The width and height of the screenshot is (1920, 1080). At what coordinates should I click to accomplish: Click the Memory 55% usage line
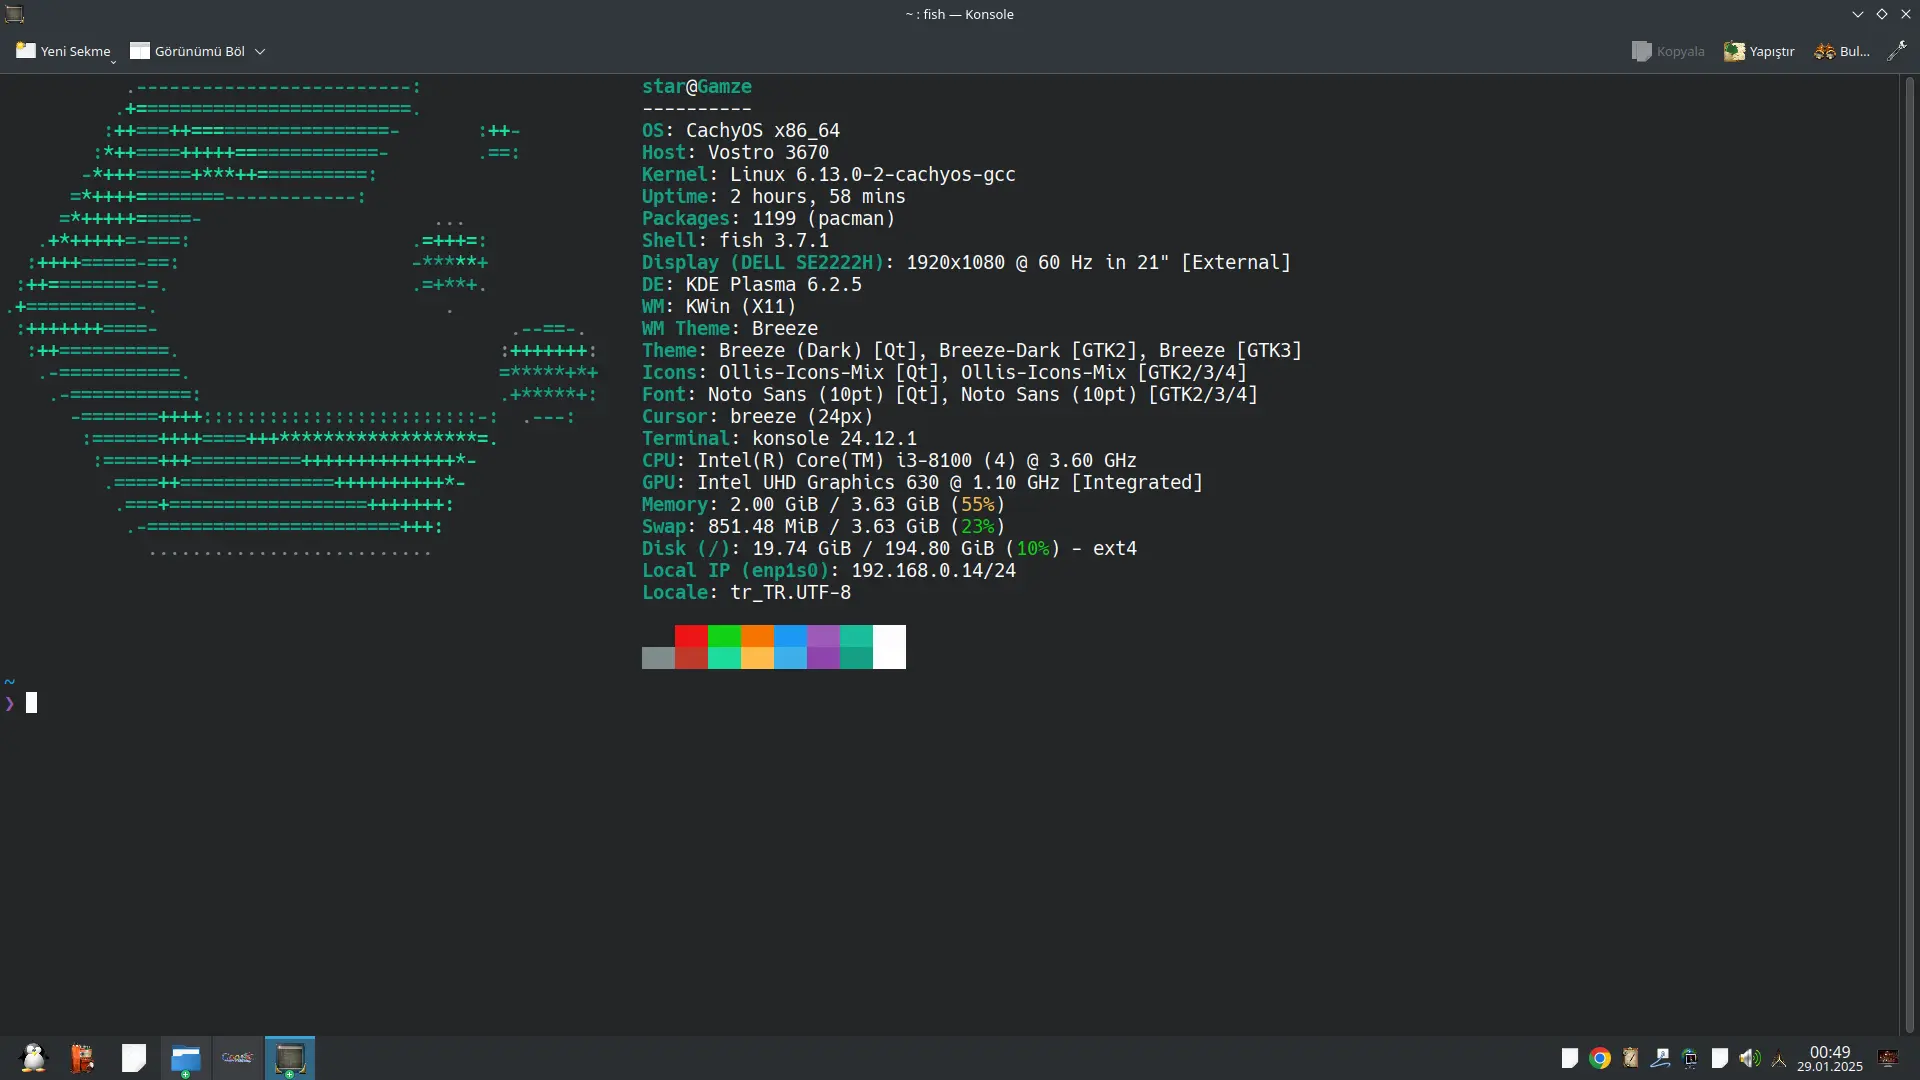(x=824, y=505)
